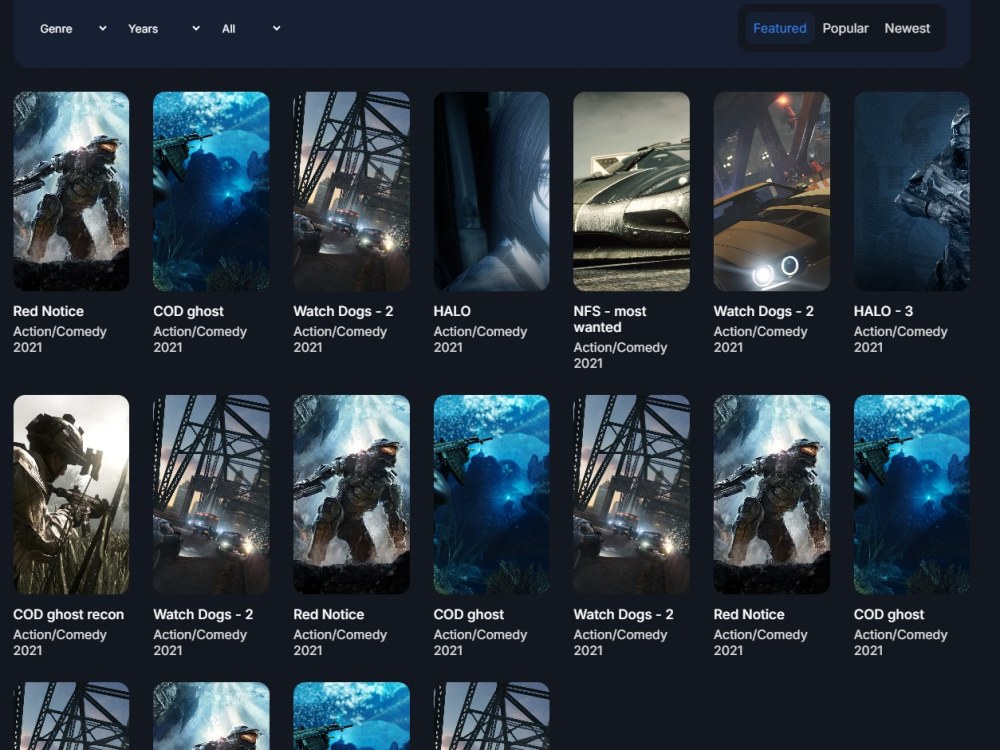Click the "HALO" title text

[452, 311]
